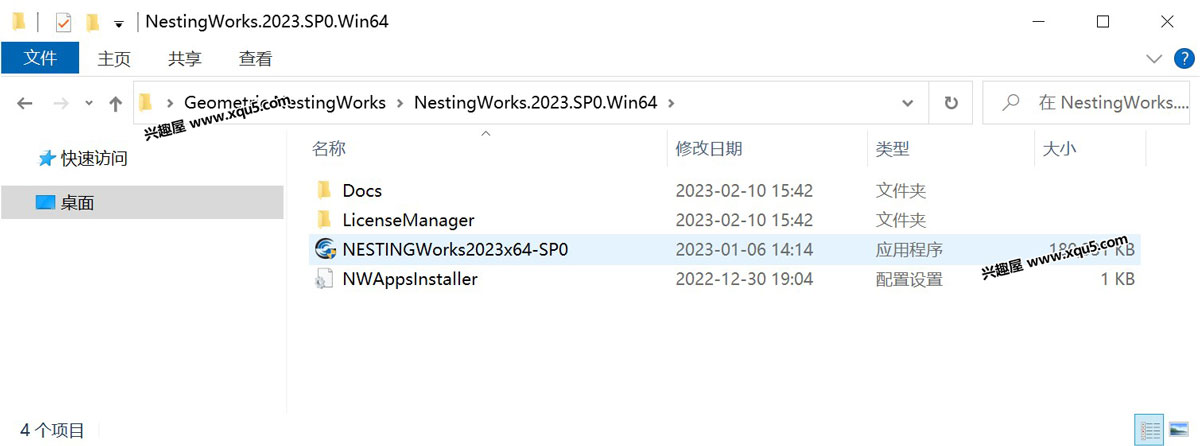Click the Docs folder icon
Screen dimensions: 1200x446
pos(324,190)
